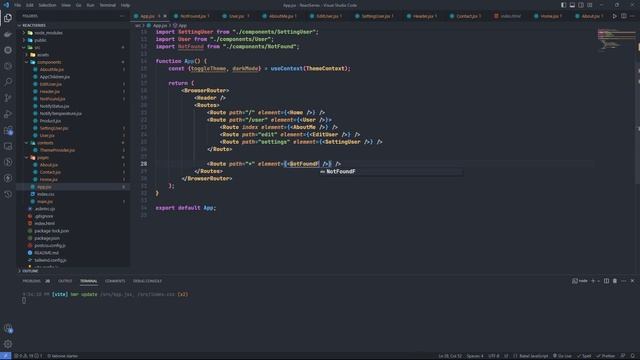
Task: Click the Go Live status bar item
Action: (x=562, y=356)
